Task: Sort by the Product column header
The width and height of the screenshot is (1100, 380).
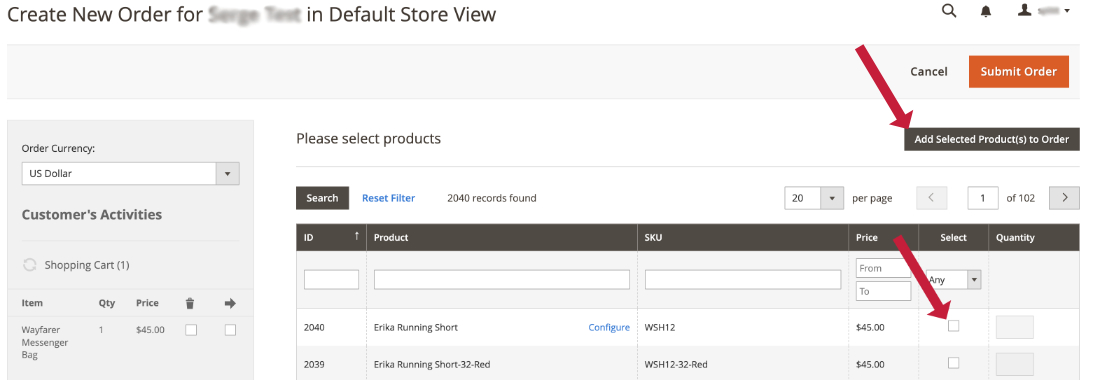Action: coord(502,237)
